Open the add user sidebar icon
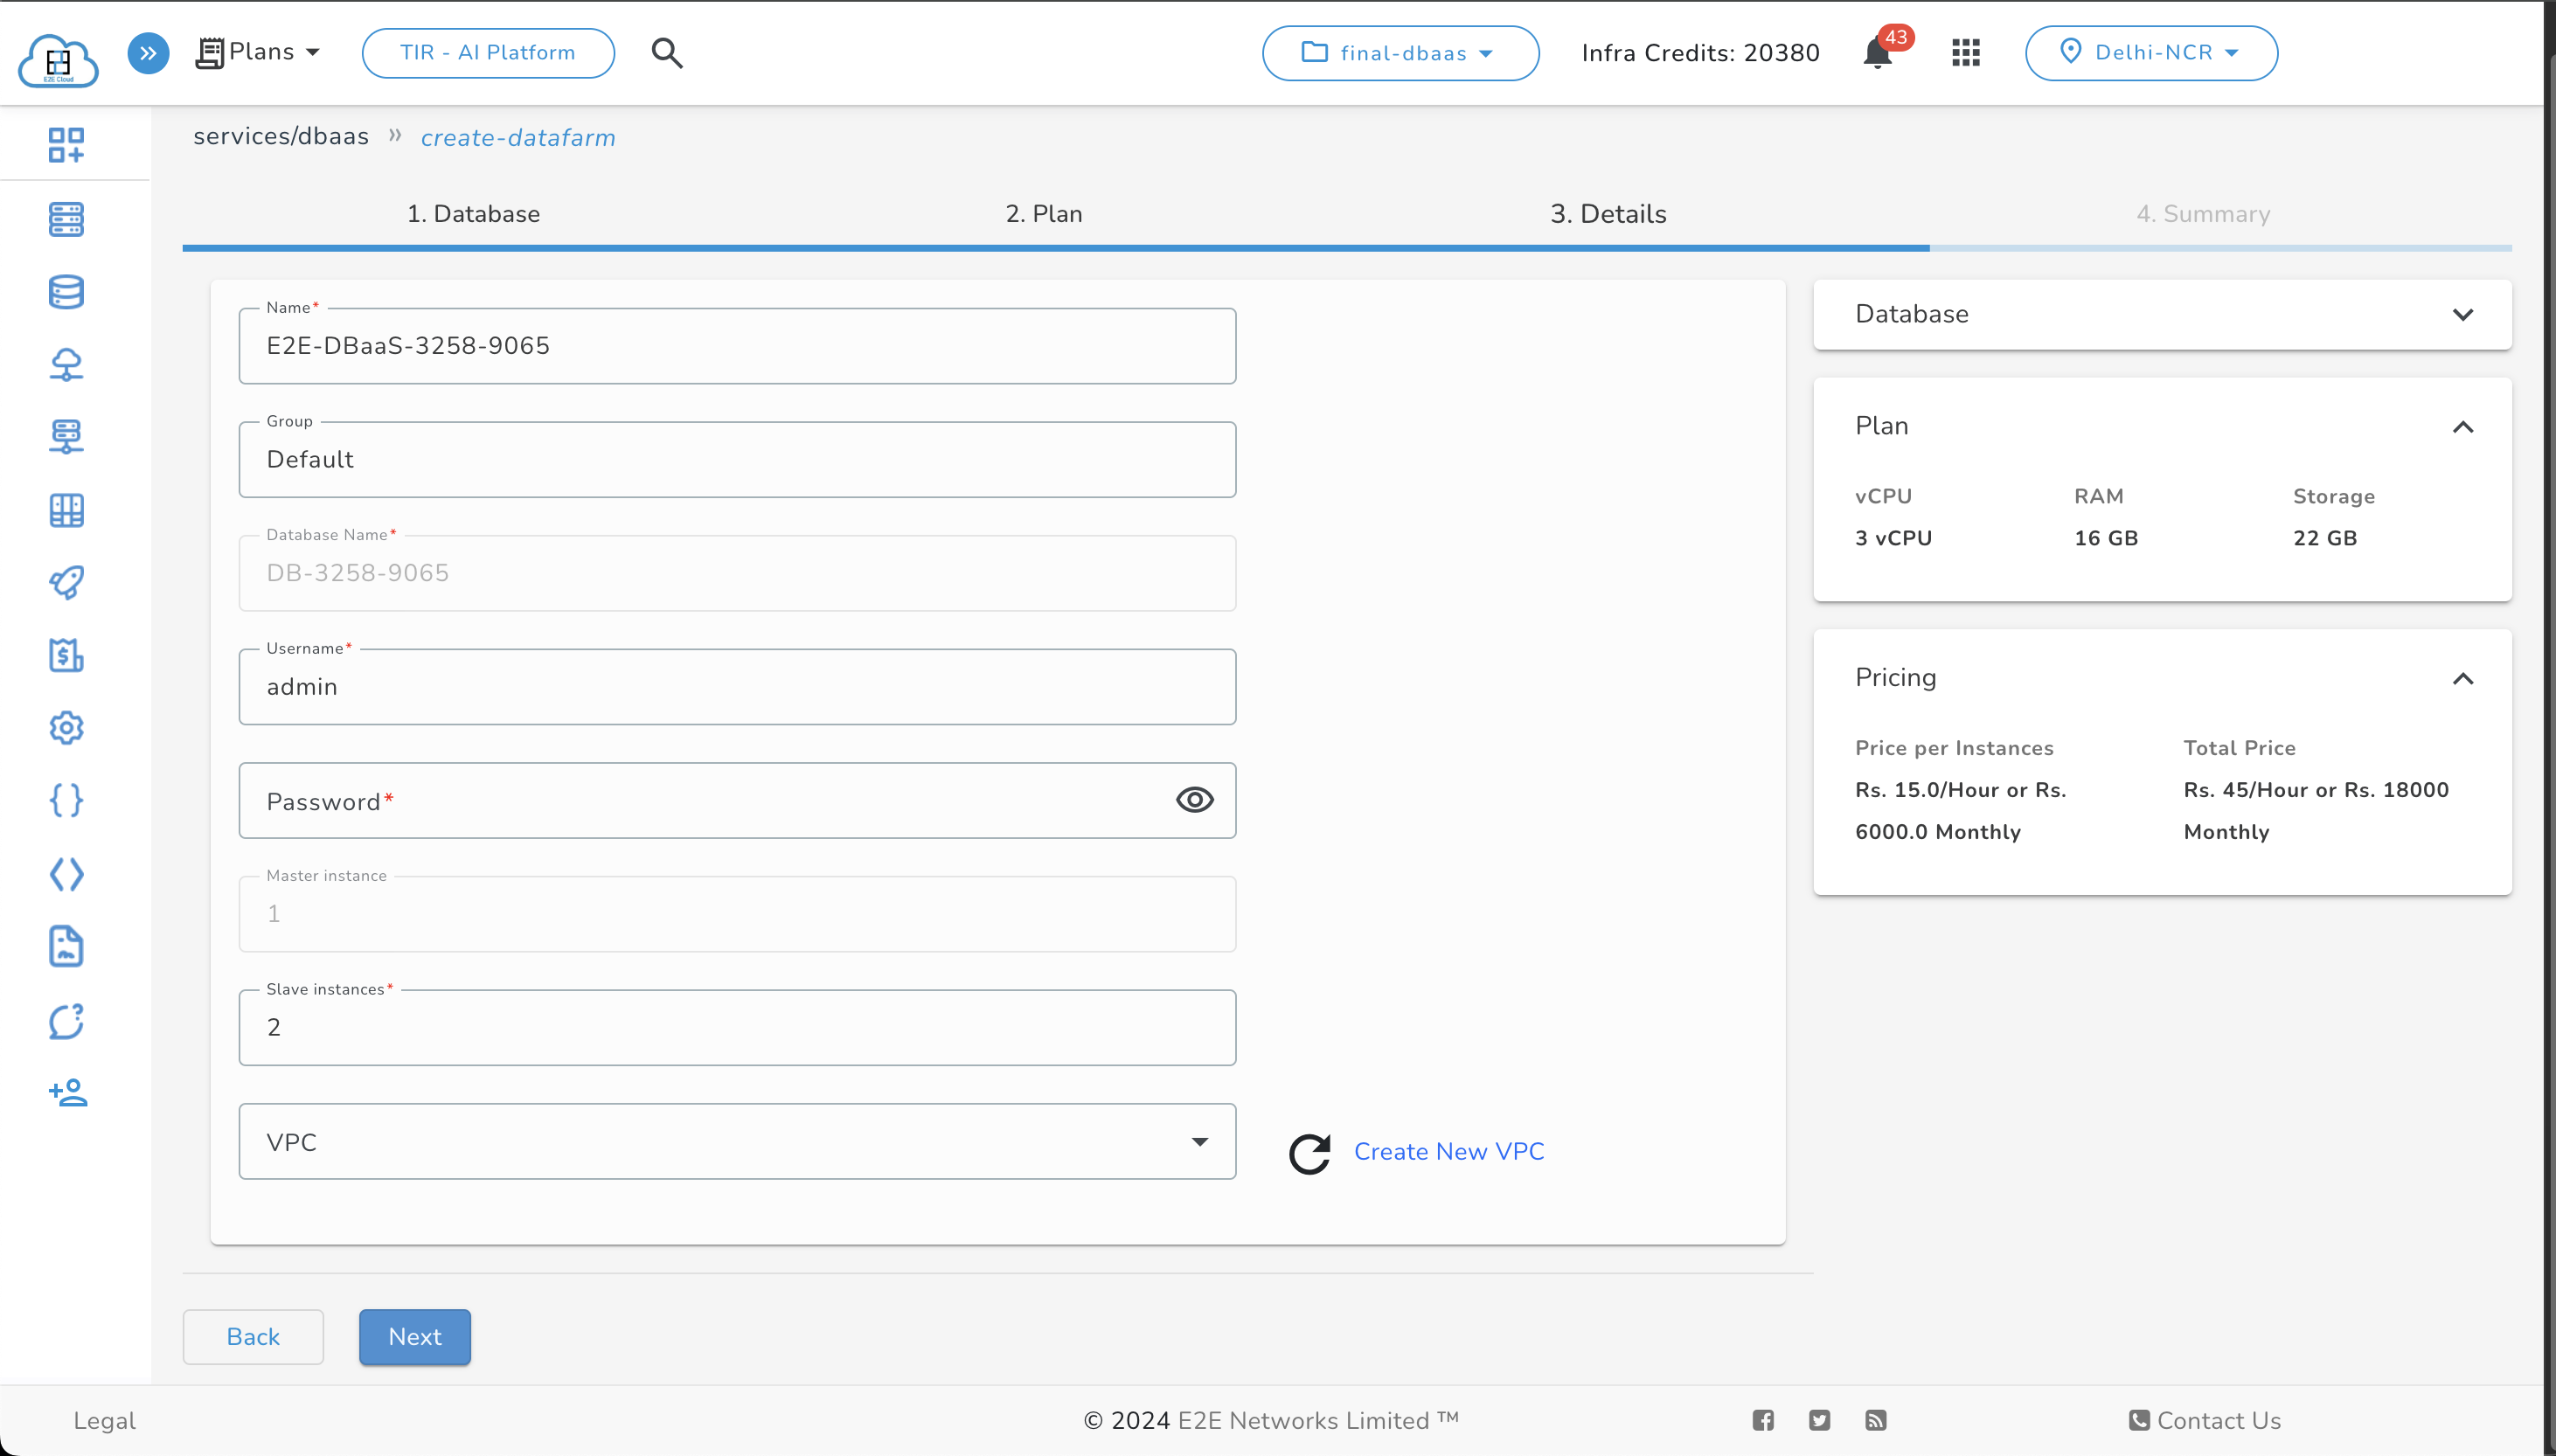 coord(68,1092)
